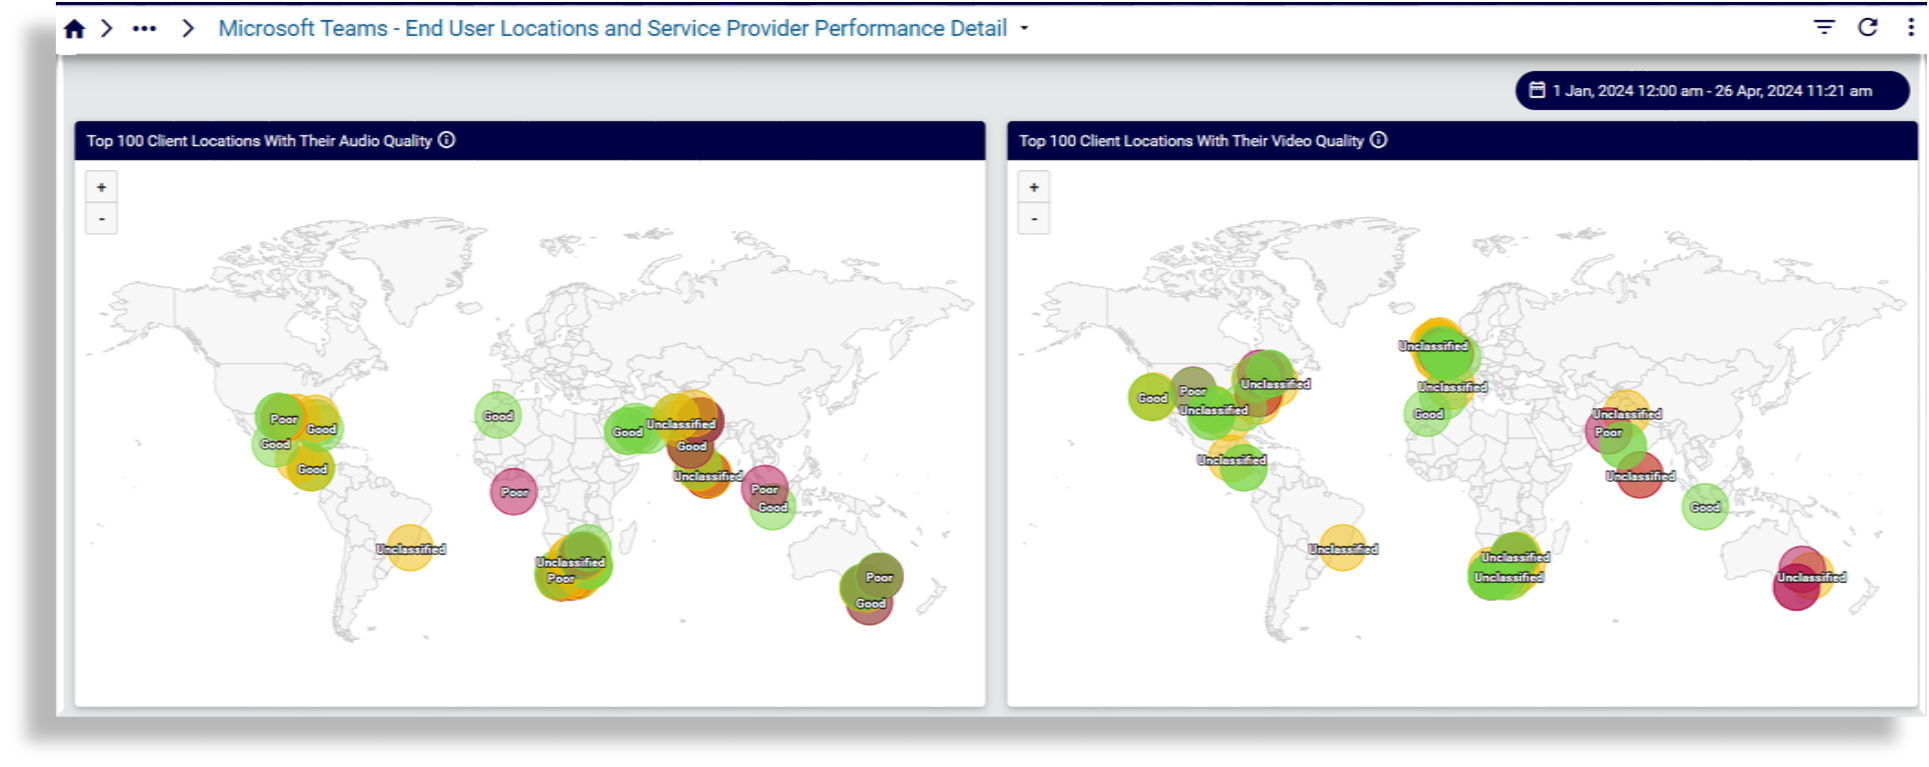The height and width of the screenshot is (767, 1929).
Task: Click breadcrumb chevron after home icon
Action: tap(107, 29)
